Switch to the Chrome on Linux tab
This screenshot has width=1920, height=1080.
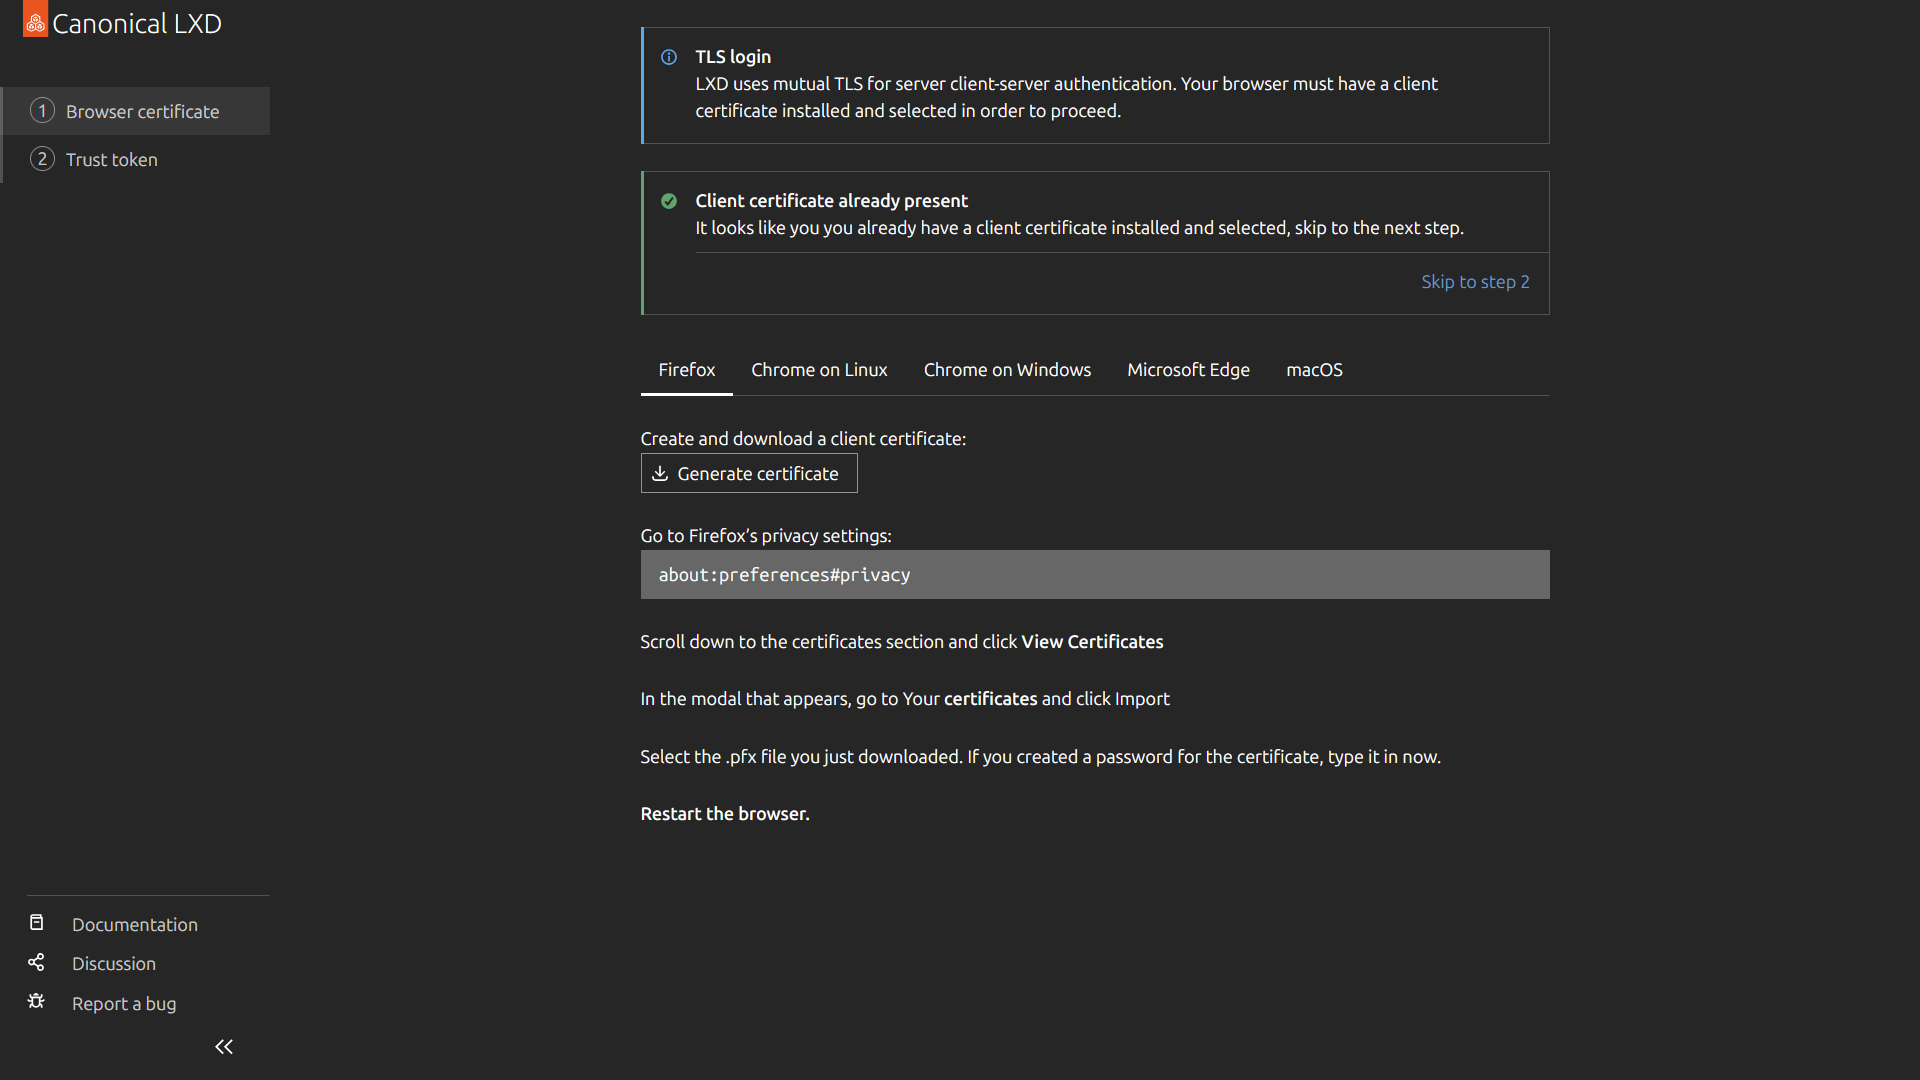click(x=819, y=370)
